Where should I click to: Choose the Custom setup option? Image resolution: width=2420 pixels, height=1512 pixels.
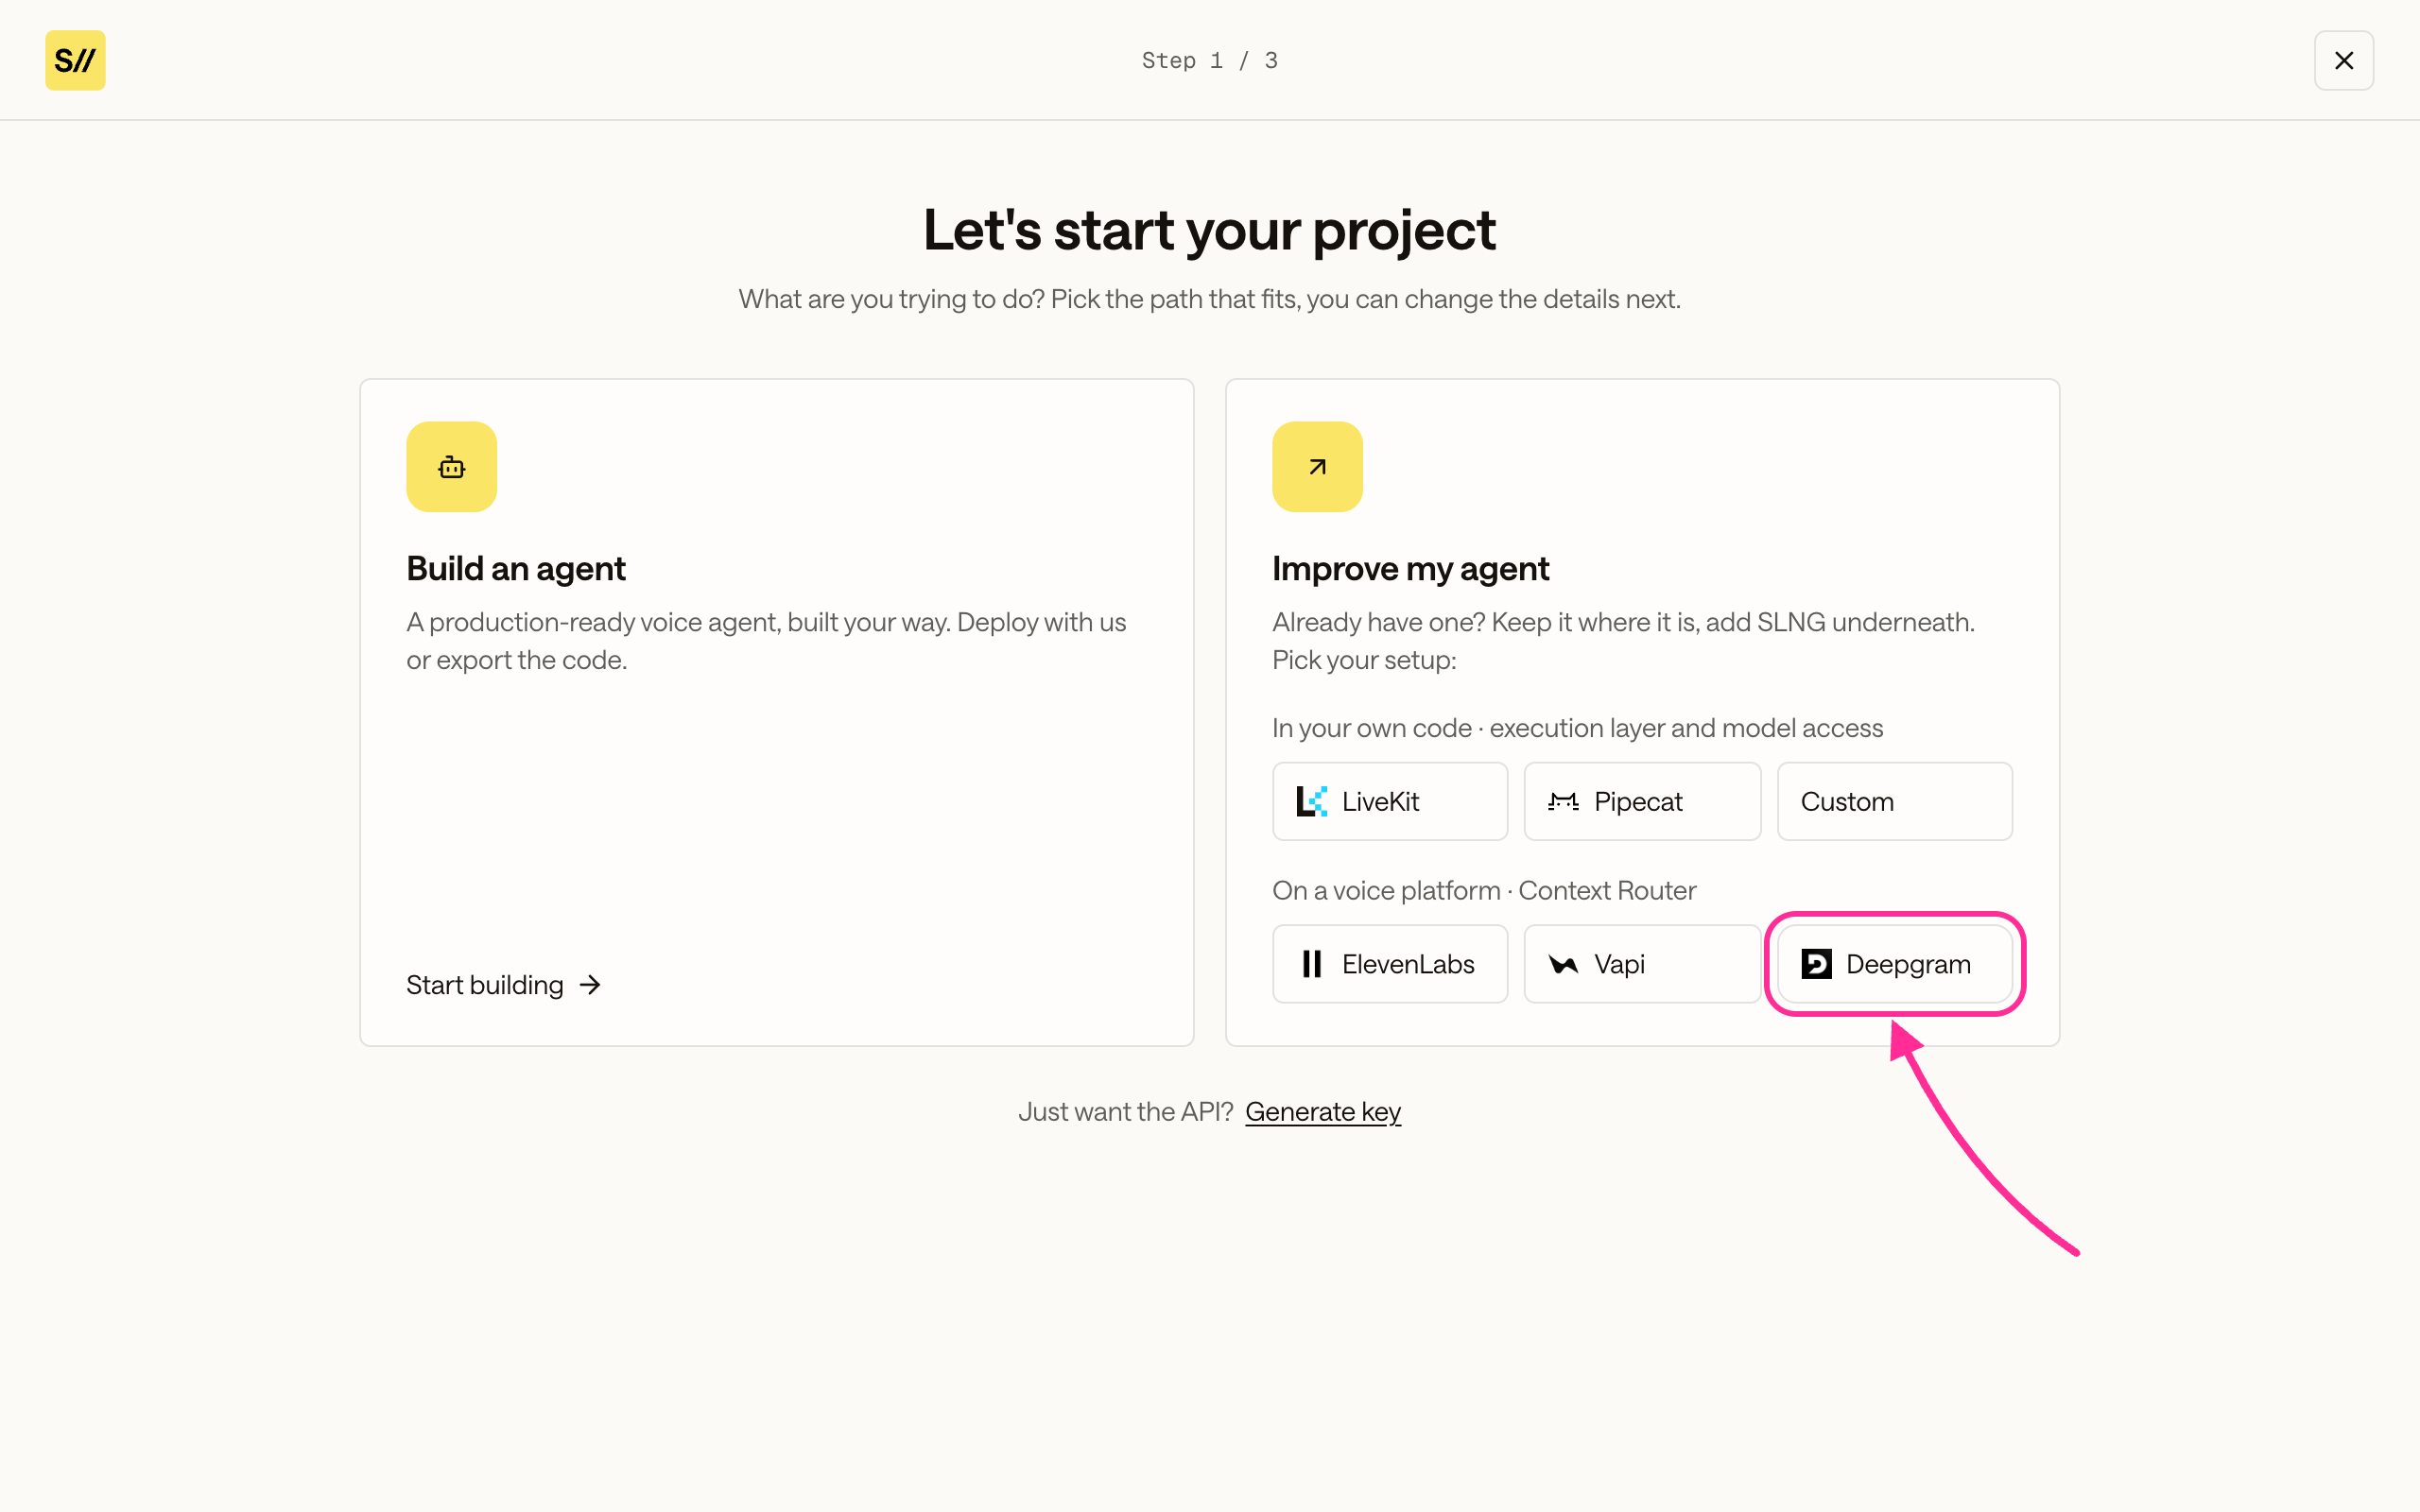[x=1894, y=801]
